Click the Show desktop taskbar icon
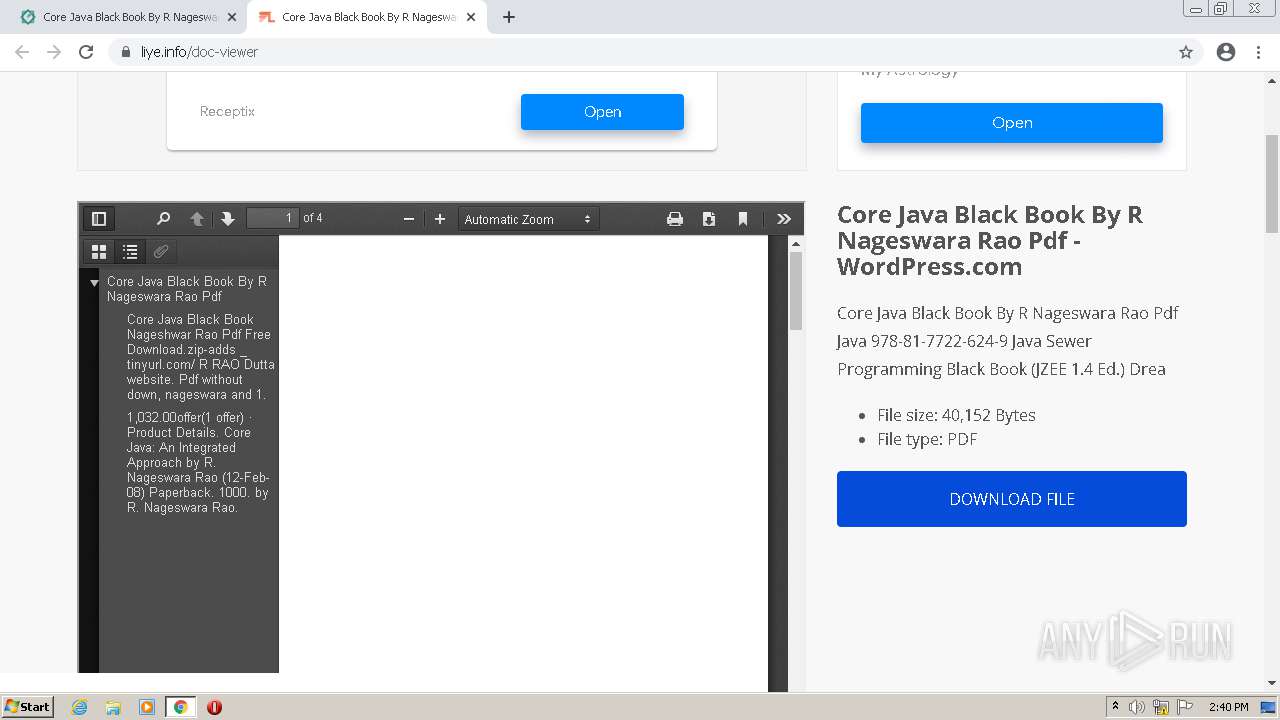1280x720 pixels. pos(1268,707)
